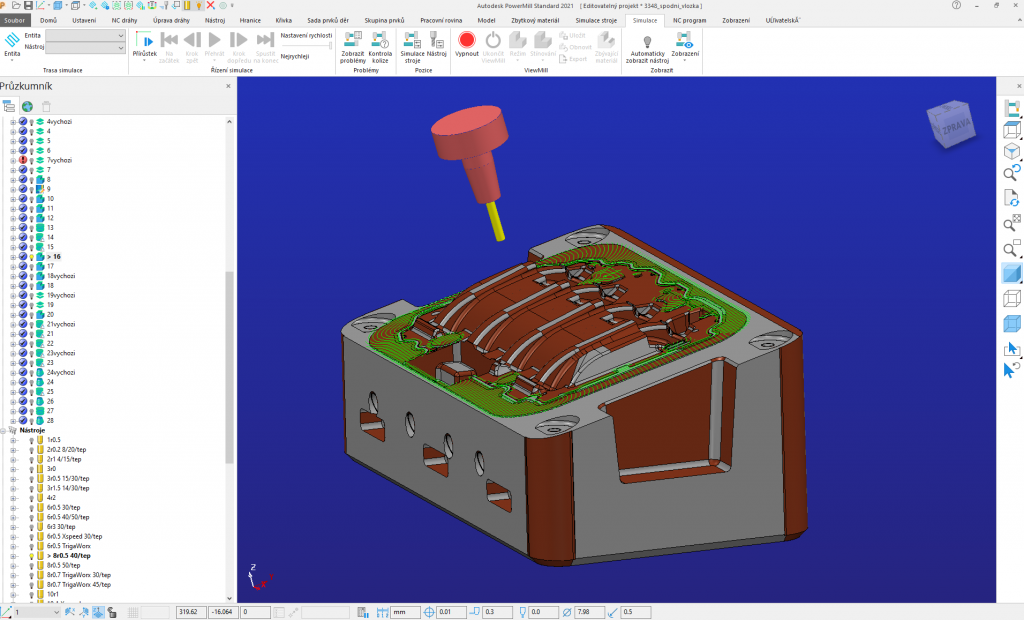Click the Kontrola kolize icon
Image resolution: width=1024 pixels, height=620 pixels.
(x=380, y=41)
